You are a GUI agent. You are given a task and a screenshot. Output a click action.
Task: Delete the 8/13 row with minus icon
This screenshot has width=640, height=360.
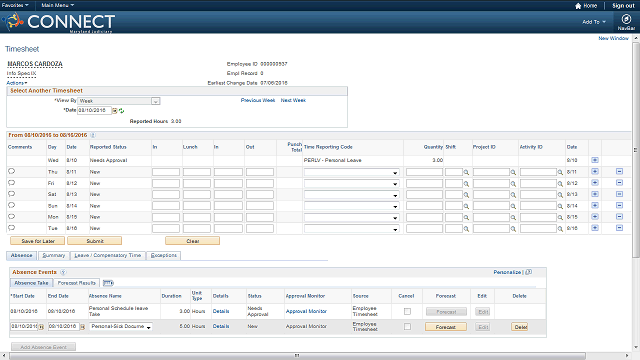[x=619, y=194]
